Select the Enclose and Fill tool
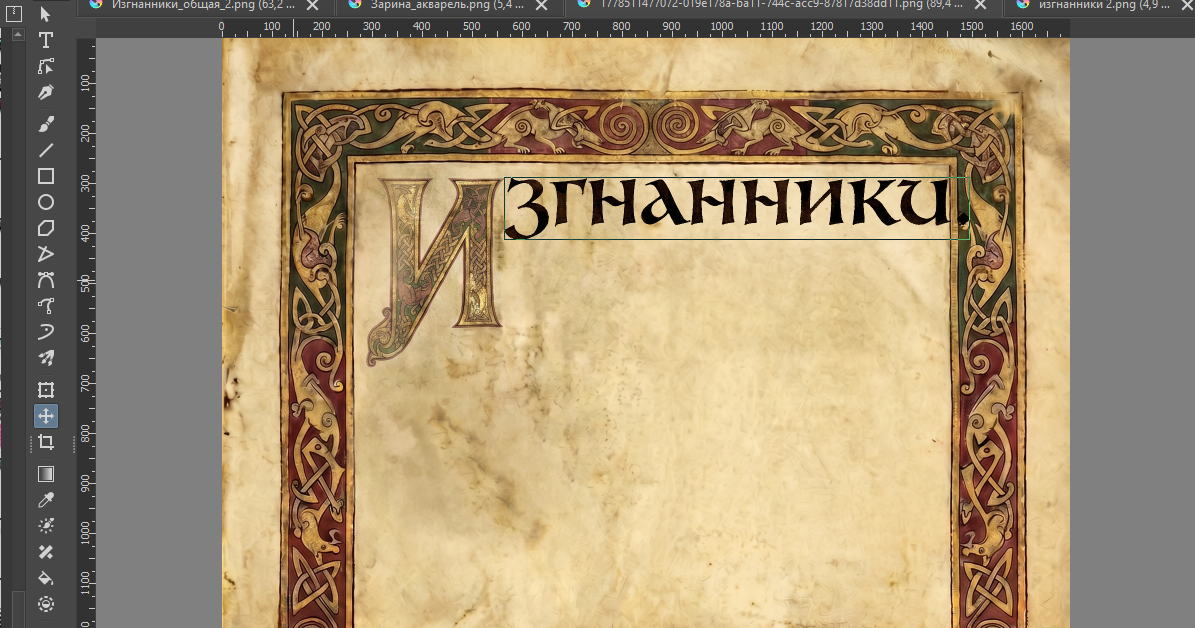This screenshot has width=1195, height=628. (46, 604)
